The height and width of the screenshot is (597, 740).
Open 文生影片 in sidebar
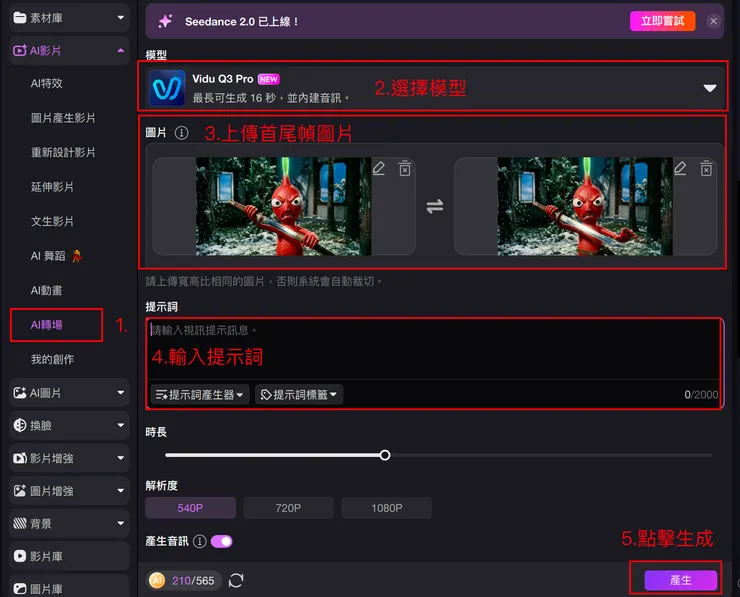coord(52,221)
